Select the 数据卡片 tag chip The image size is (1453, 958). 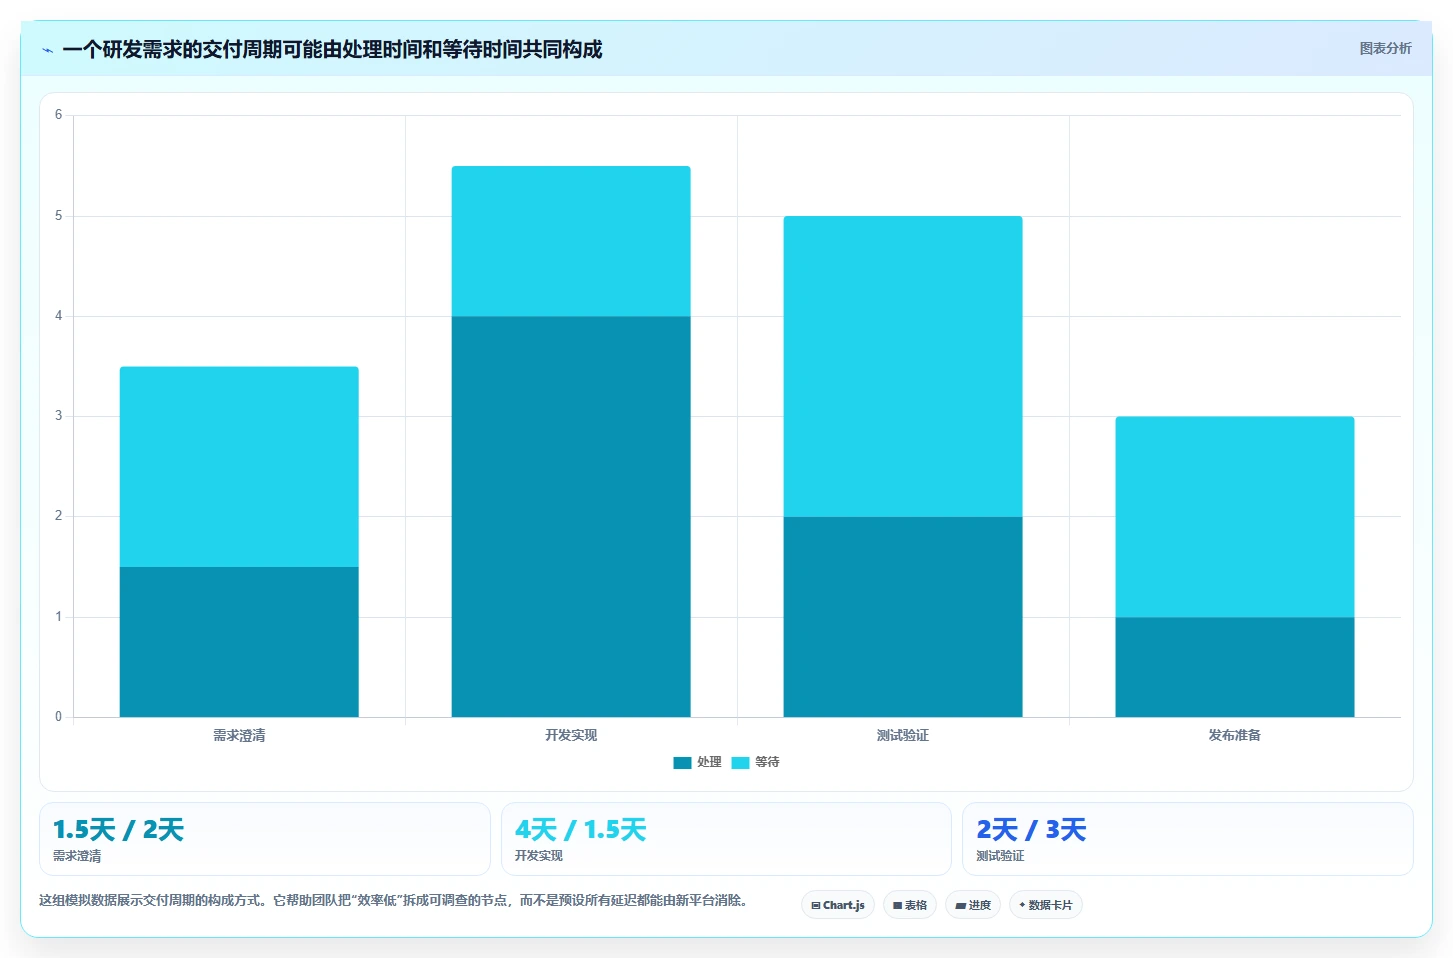[1046, 905]
